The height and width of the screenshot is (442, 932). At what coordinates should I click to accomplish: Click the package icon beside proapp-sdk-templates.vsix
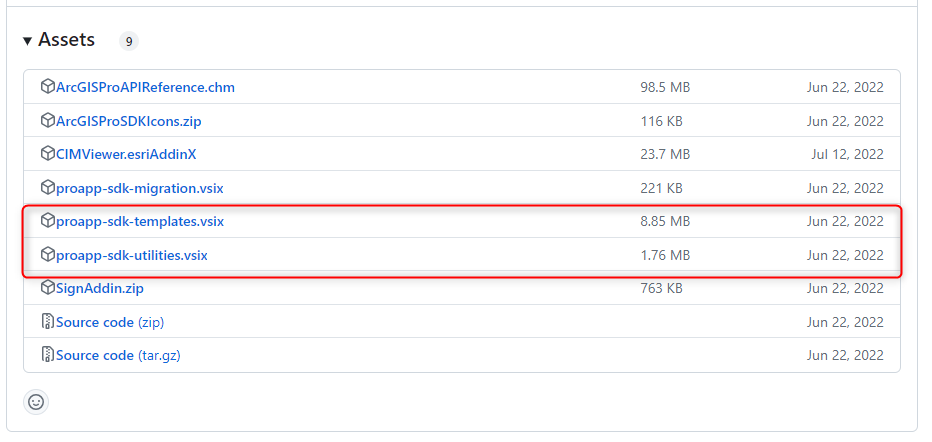click(47, 221)
